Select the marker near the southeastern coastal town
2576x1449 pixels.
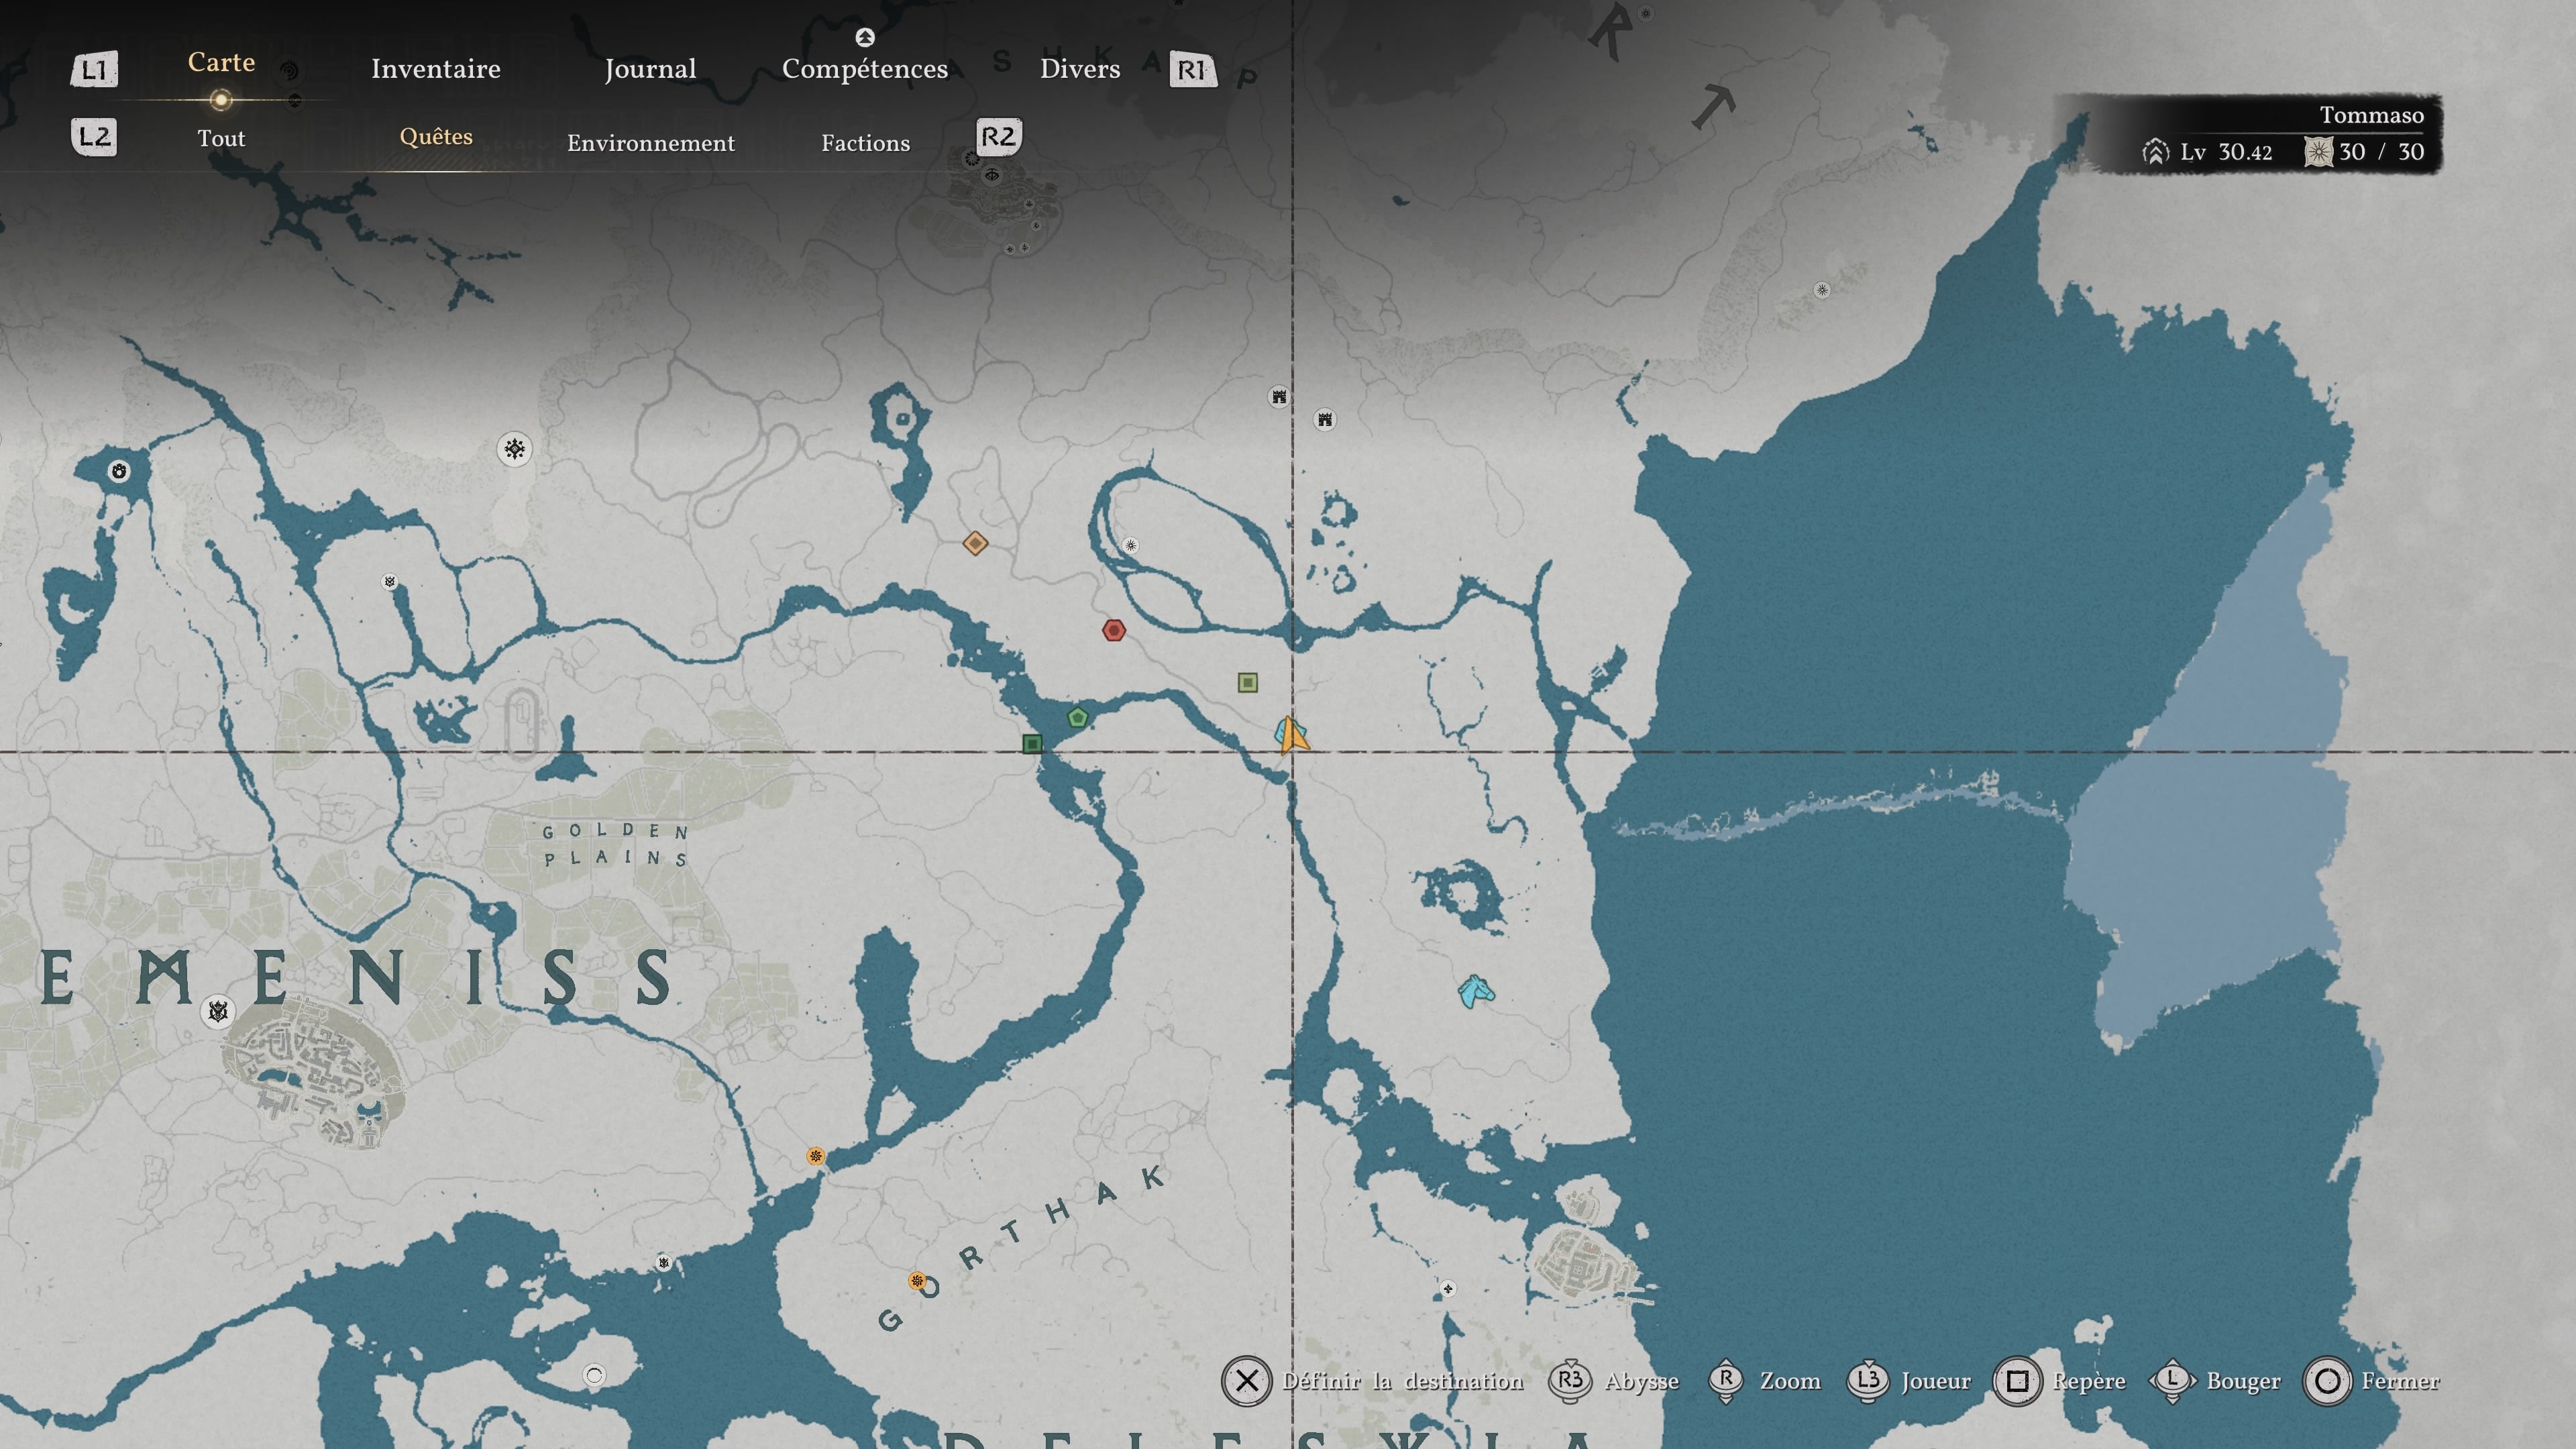pos(1448,1290)
